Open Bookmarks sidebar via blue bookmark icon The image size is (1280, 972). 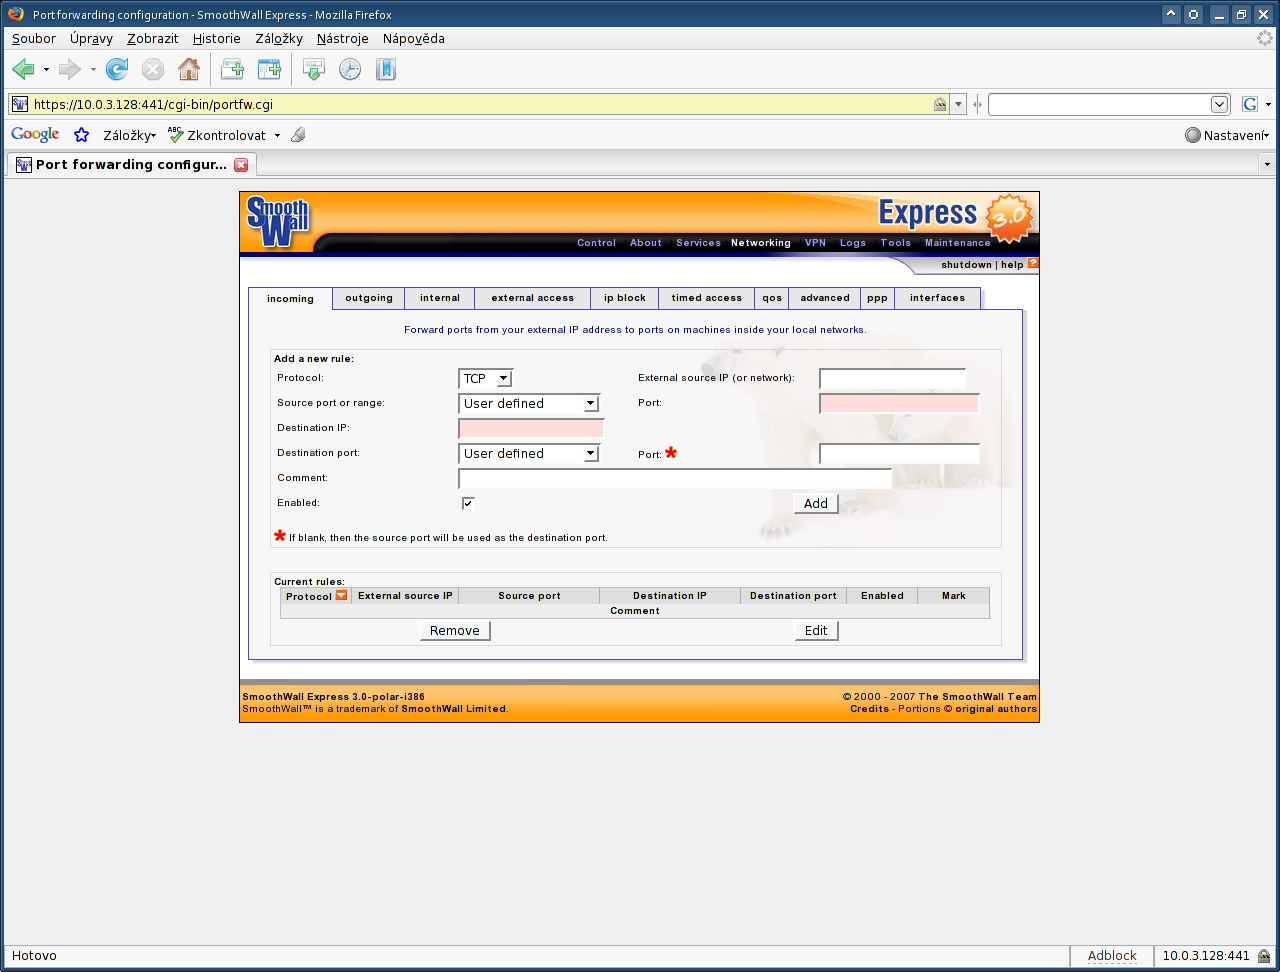click(x=386, y=69)
